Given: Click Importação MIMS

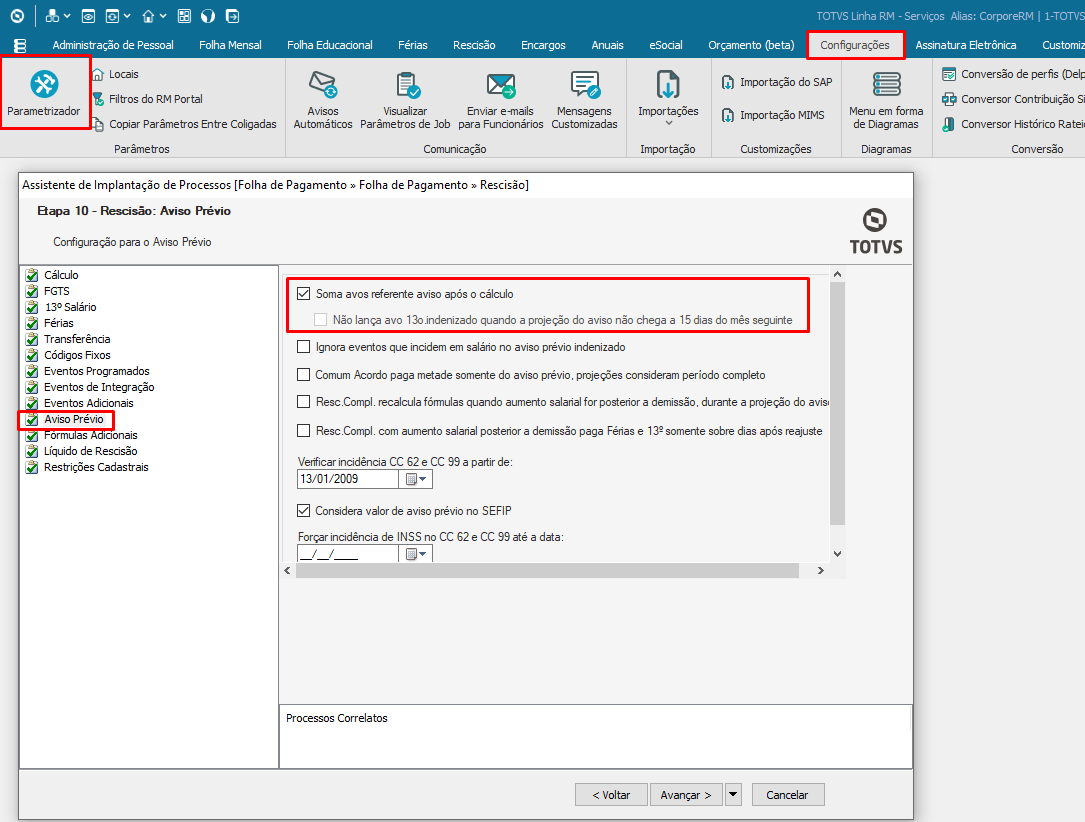Looking at the screenshot, I should pyautogui.click(x=772, y=115).
